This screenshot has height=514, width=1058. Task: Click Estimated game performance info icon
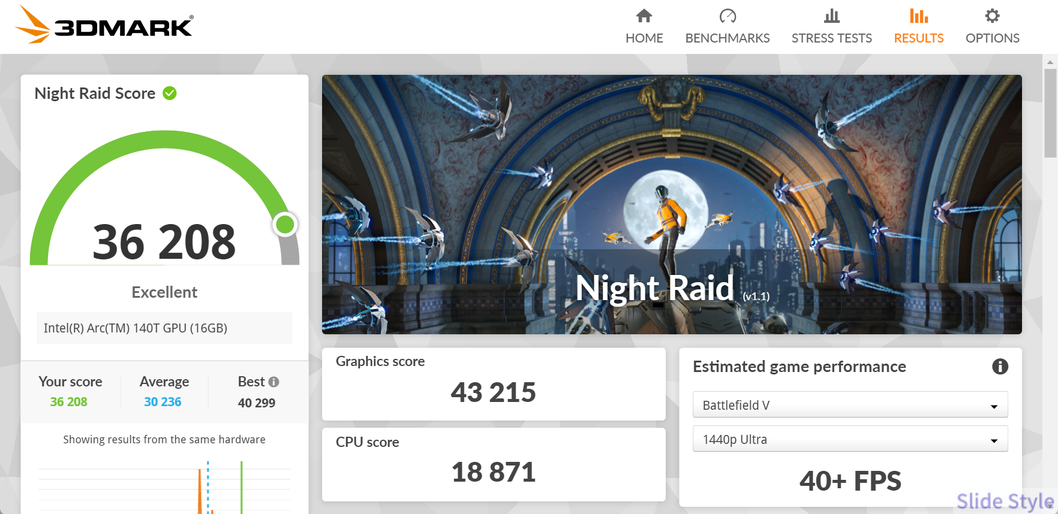pos(1000,366)
